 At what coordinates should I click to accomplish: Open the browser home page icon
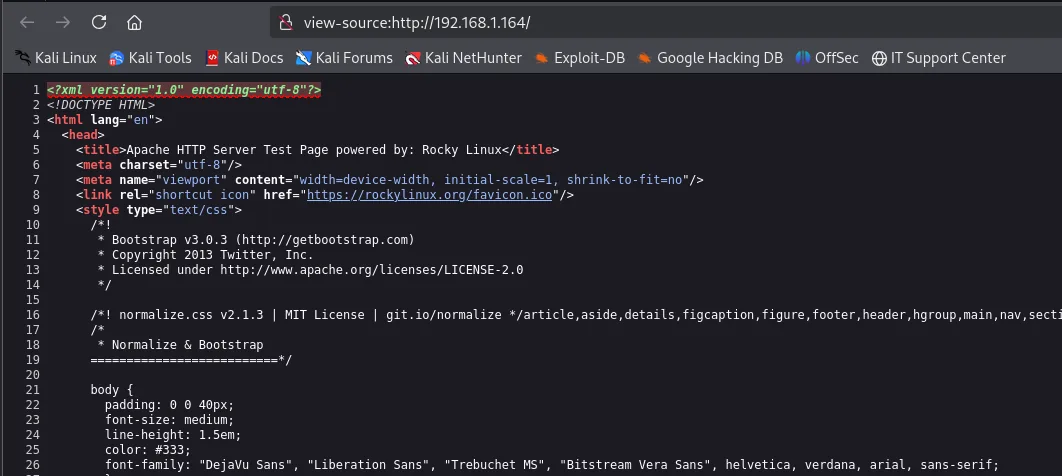(134, 22)
